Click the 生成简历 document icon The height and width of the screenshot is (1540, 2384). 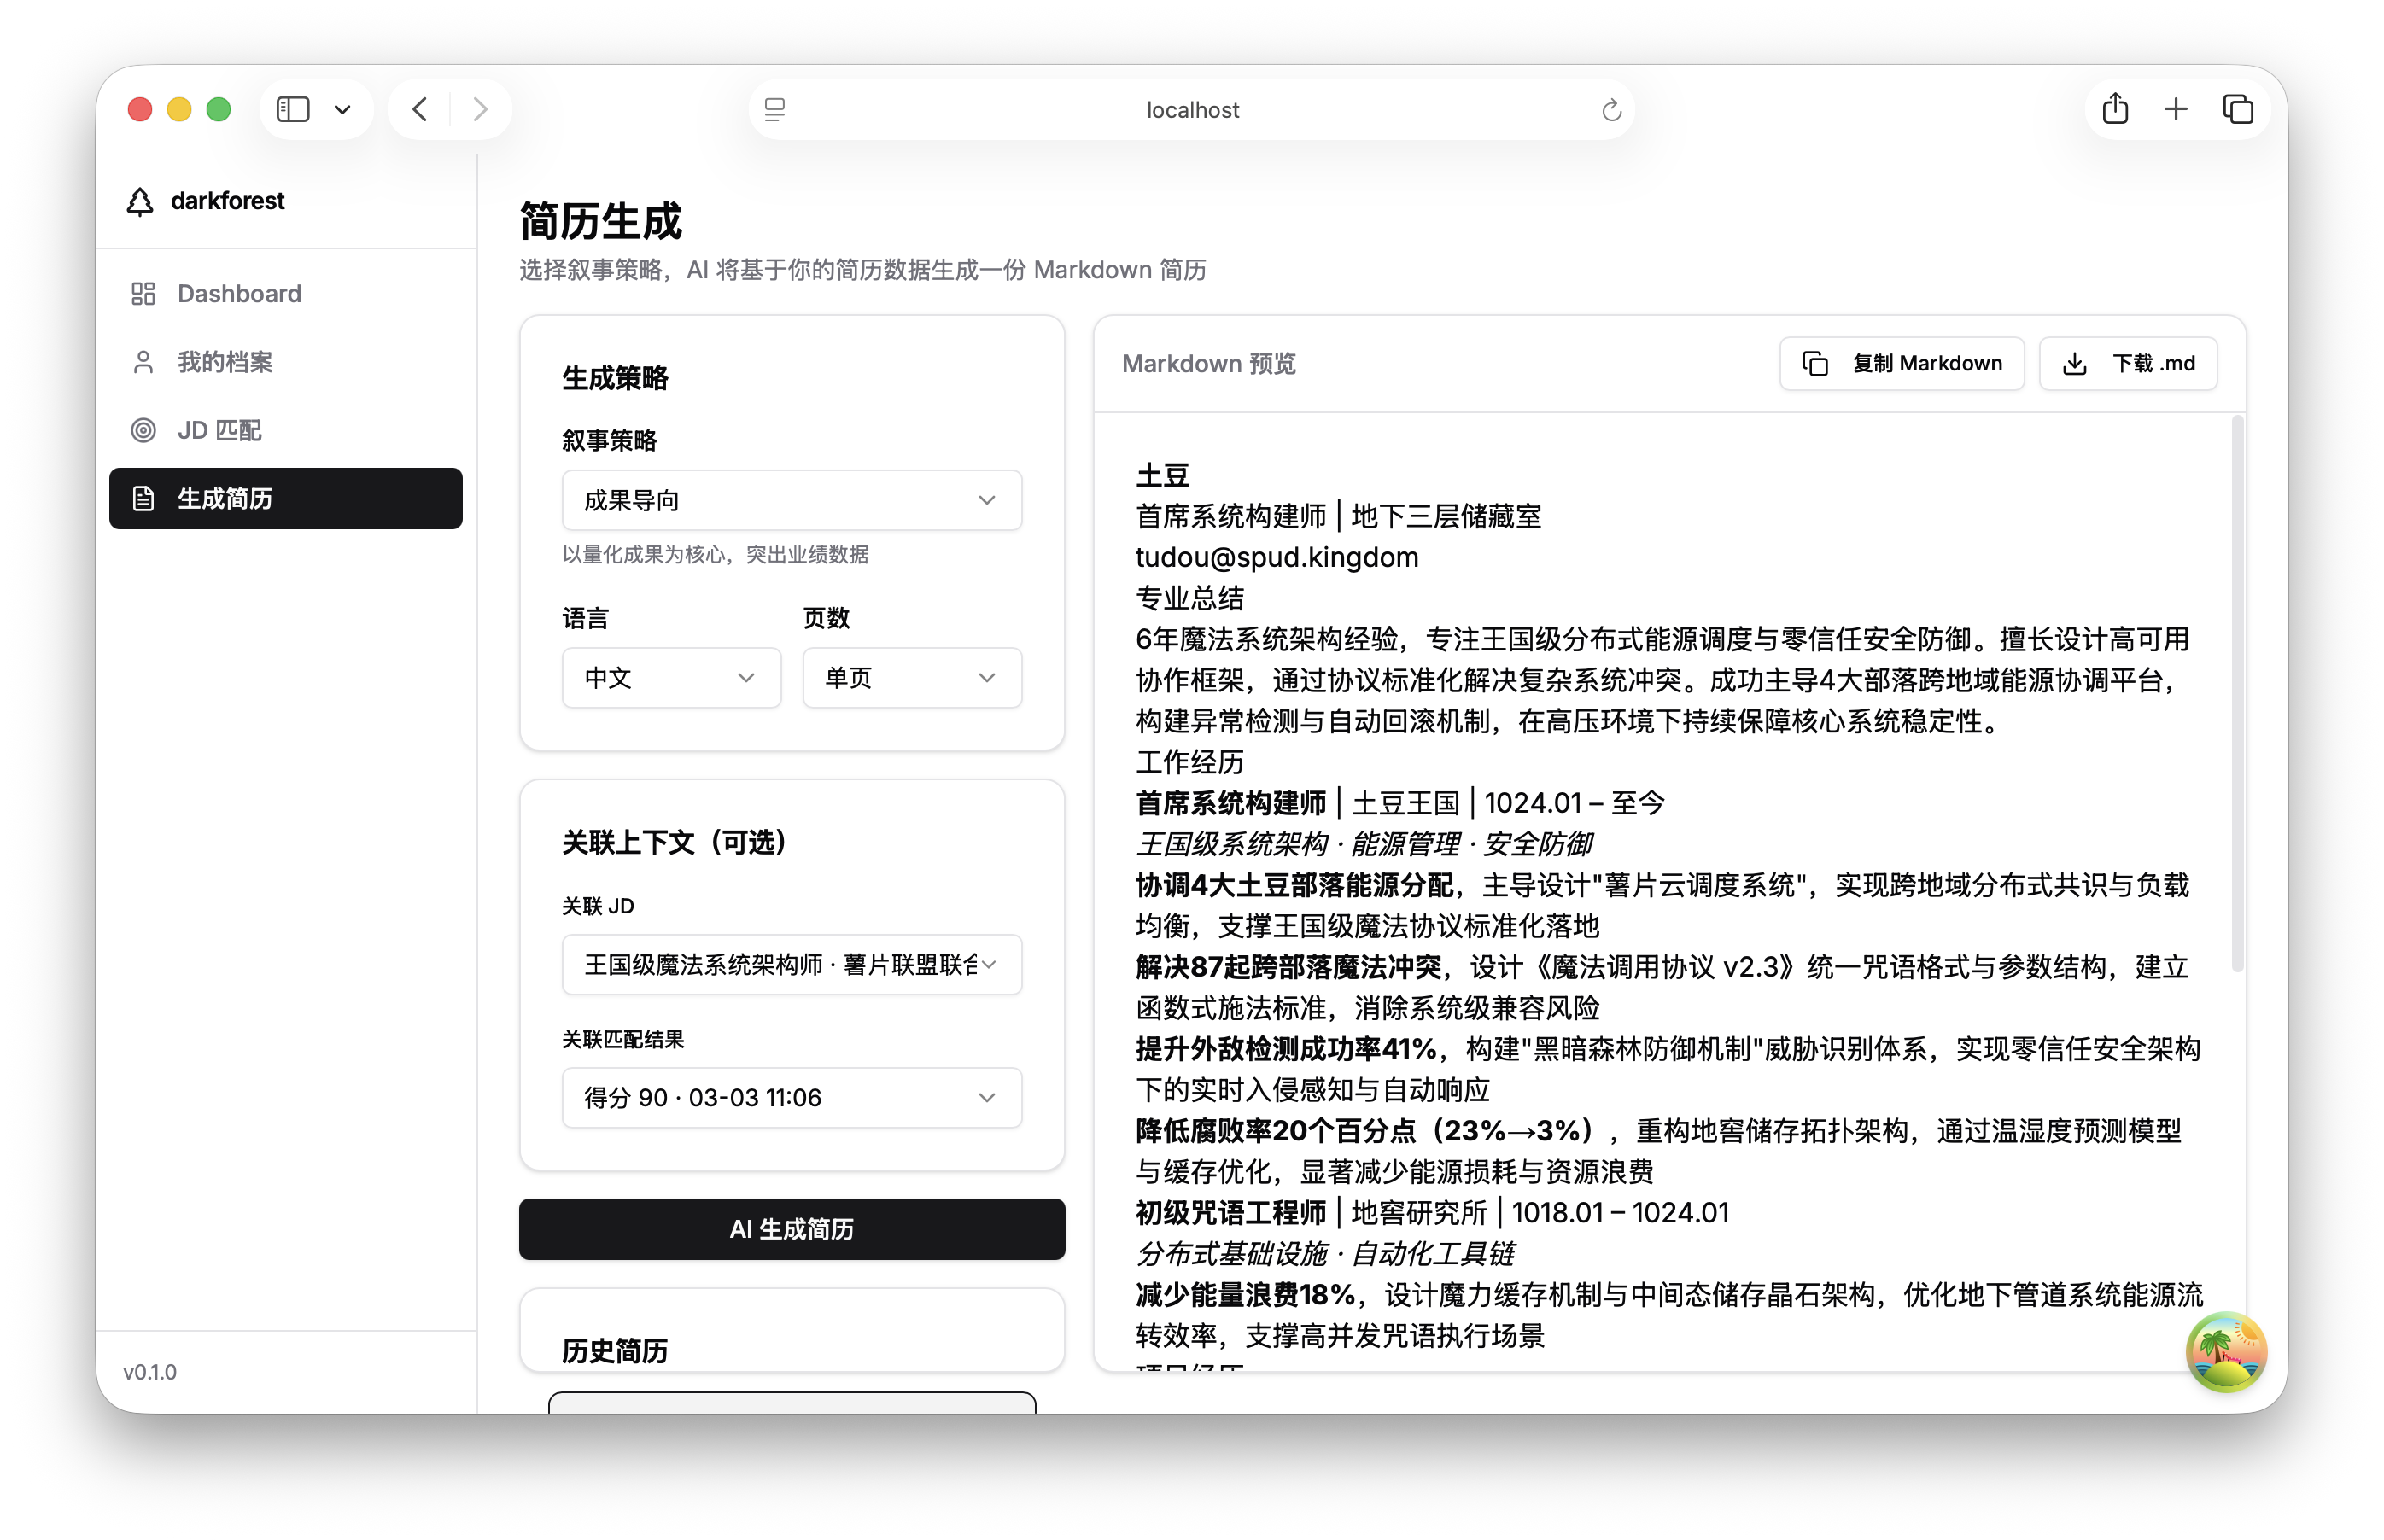click(x=142, y=498)
